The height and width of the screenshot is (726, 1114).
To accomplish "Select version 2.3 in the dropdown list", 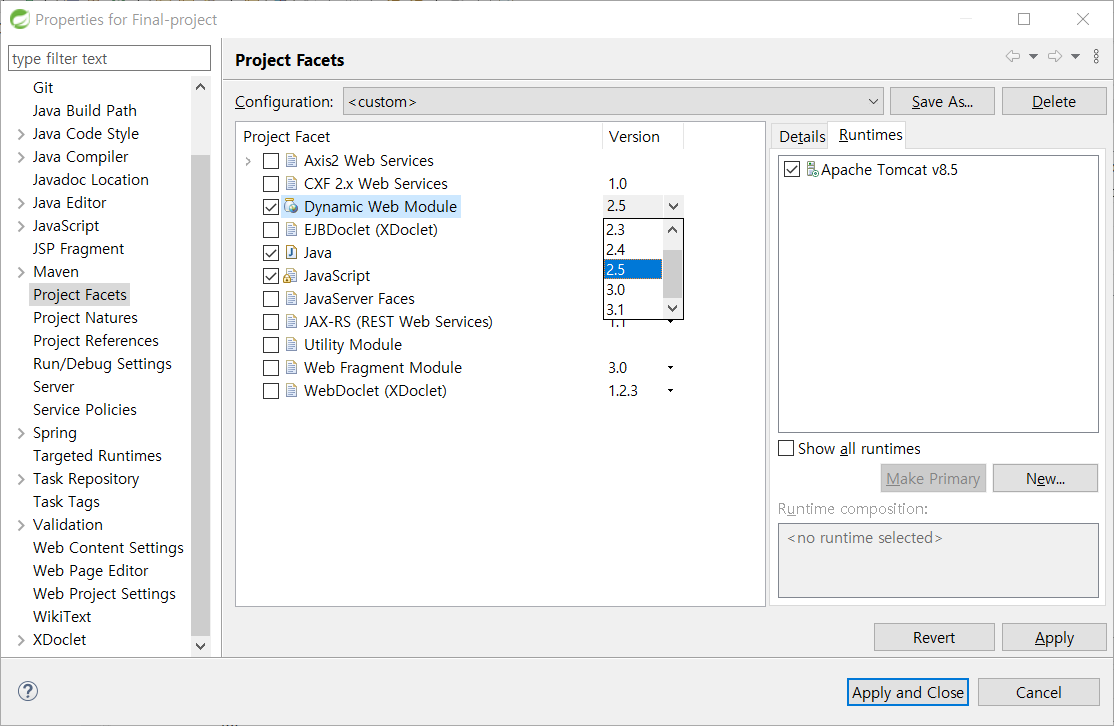I will [x=632, y=229].
